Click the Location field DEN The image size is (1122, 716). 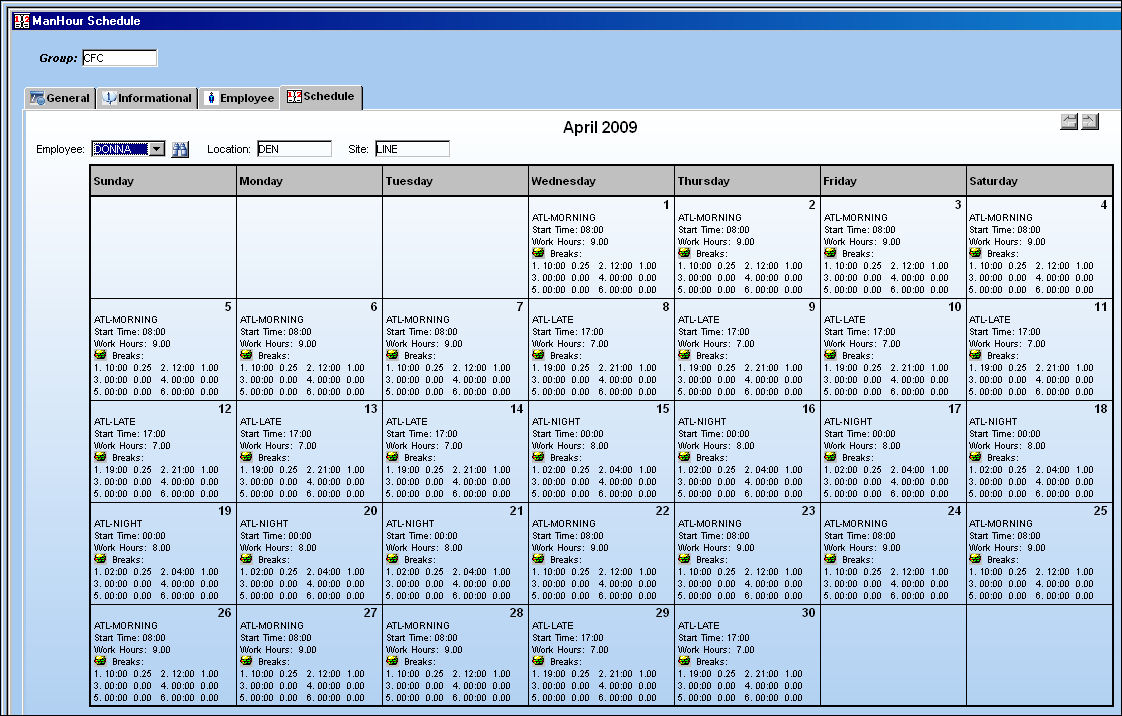point(294,149)
